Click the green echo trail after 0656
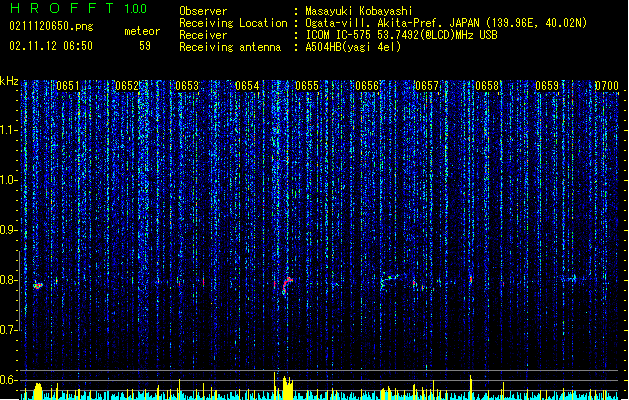The width and height of the screenshot is (629, 400). (x=390, y=278)
